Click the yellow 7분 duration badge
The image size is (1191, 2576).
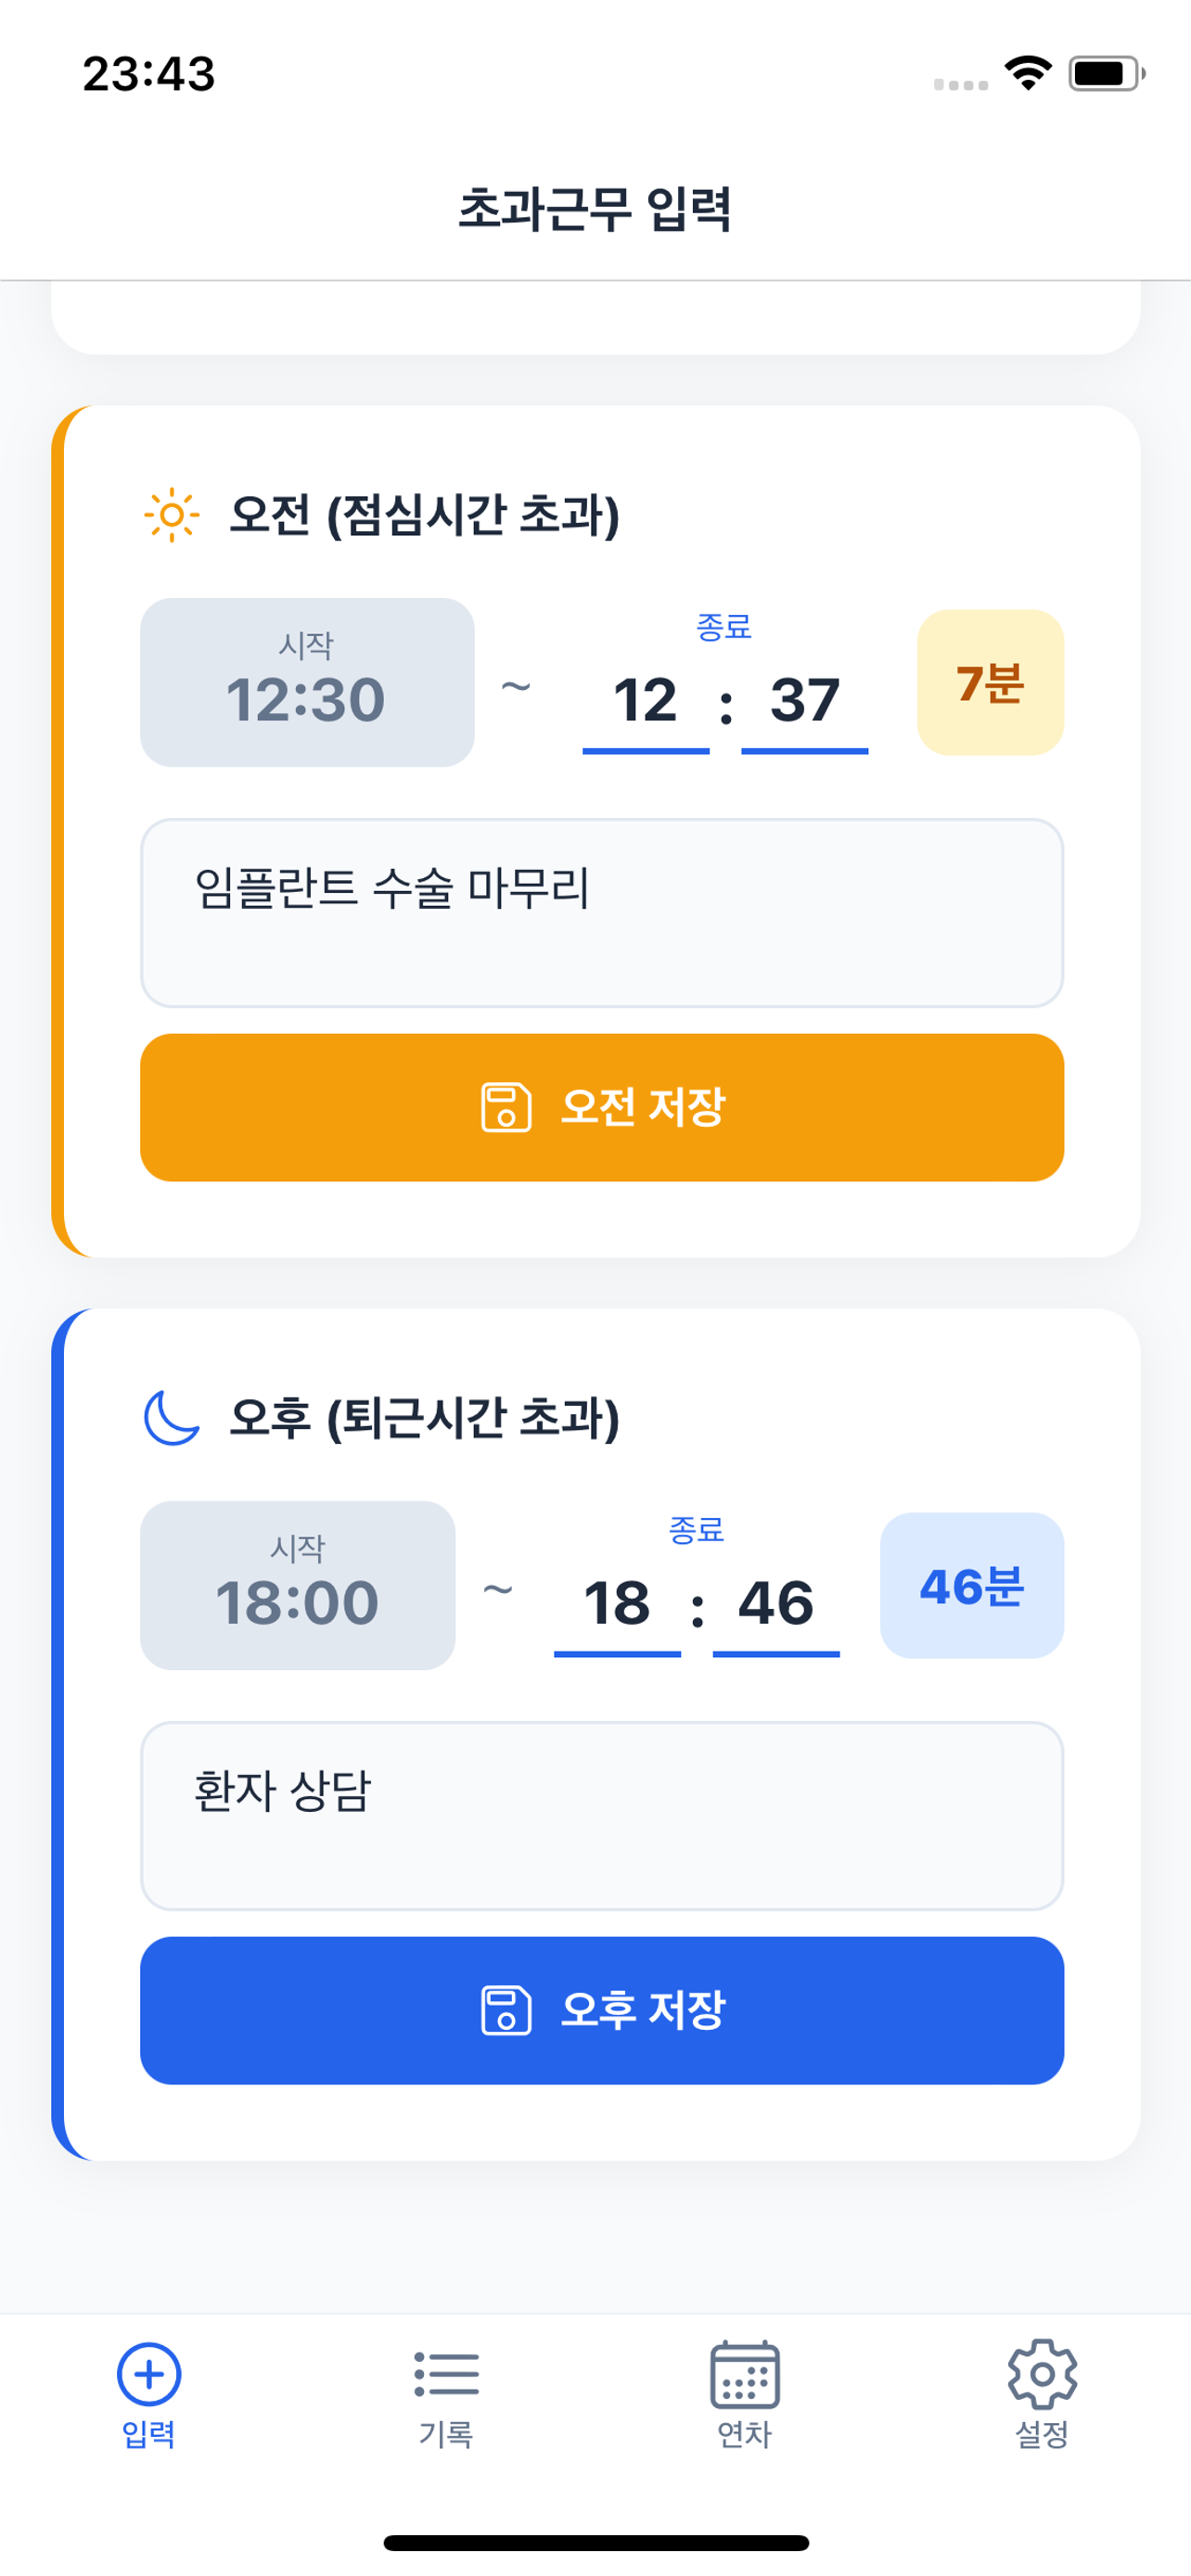[992, 682]
